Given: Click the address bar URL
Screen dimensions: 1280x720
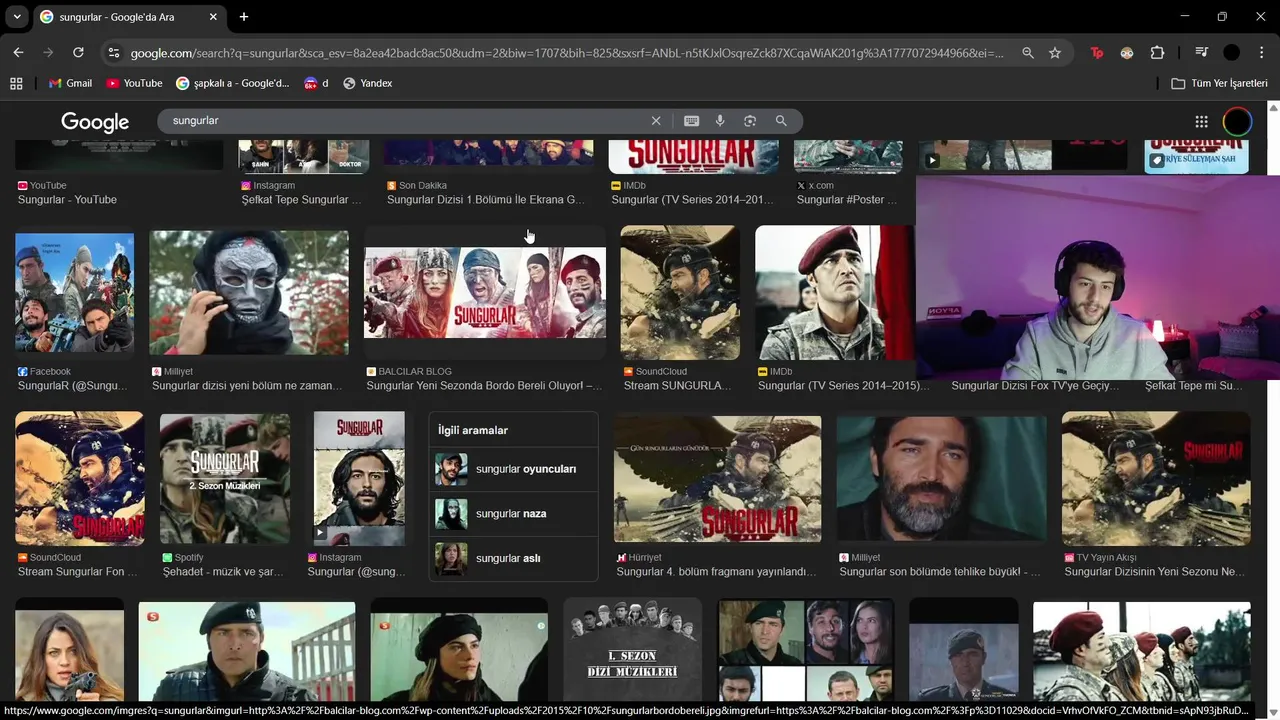Looking at the screenshot, I should [567, 53].
